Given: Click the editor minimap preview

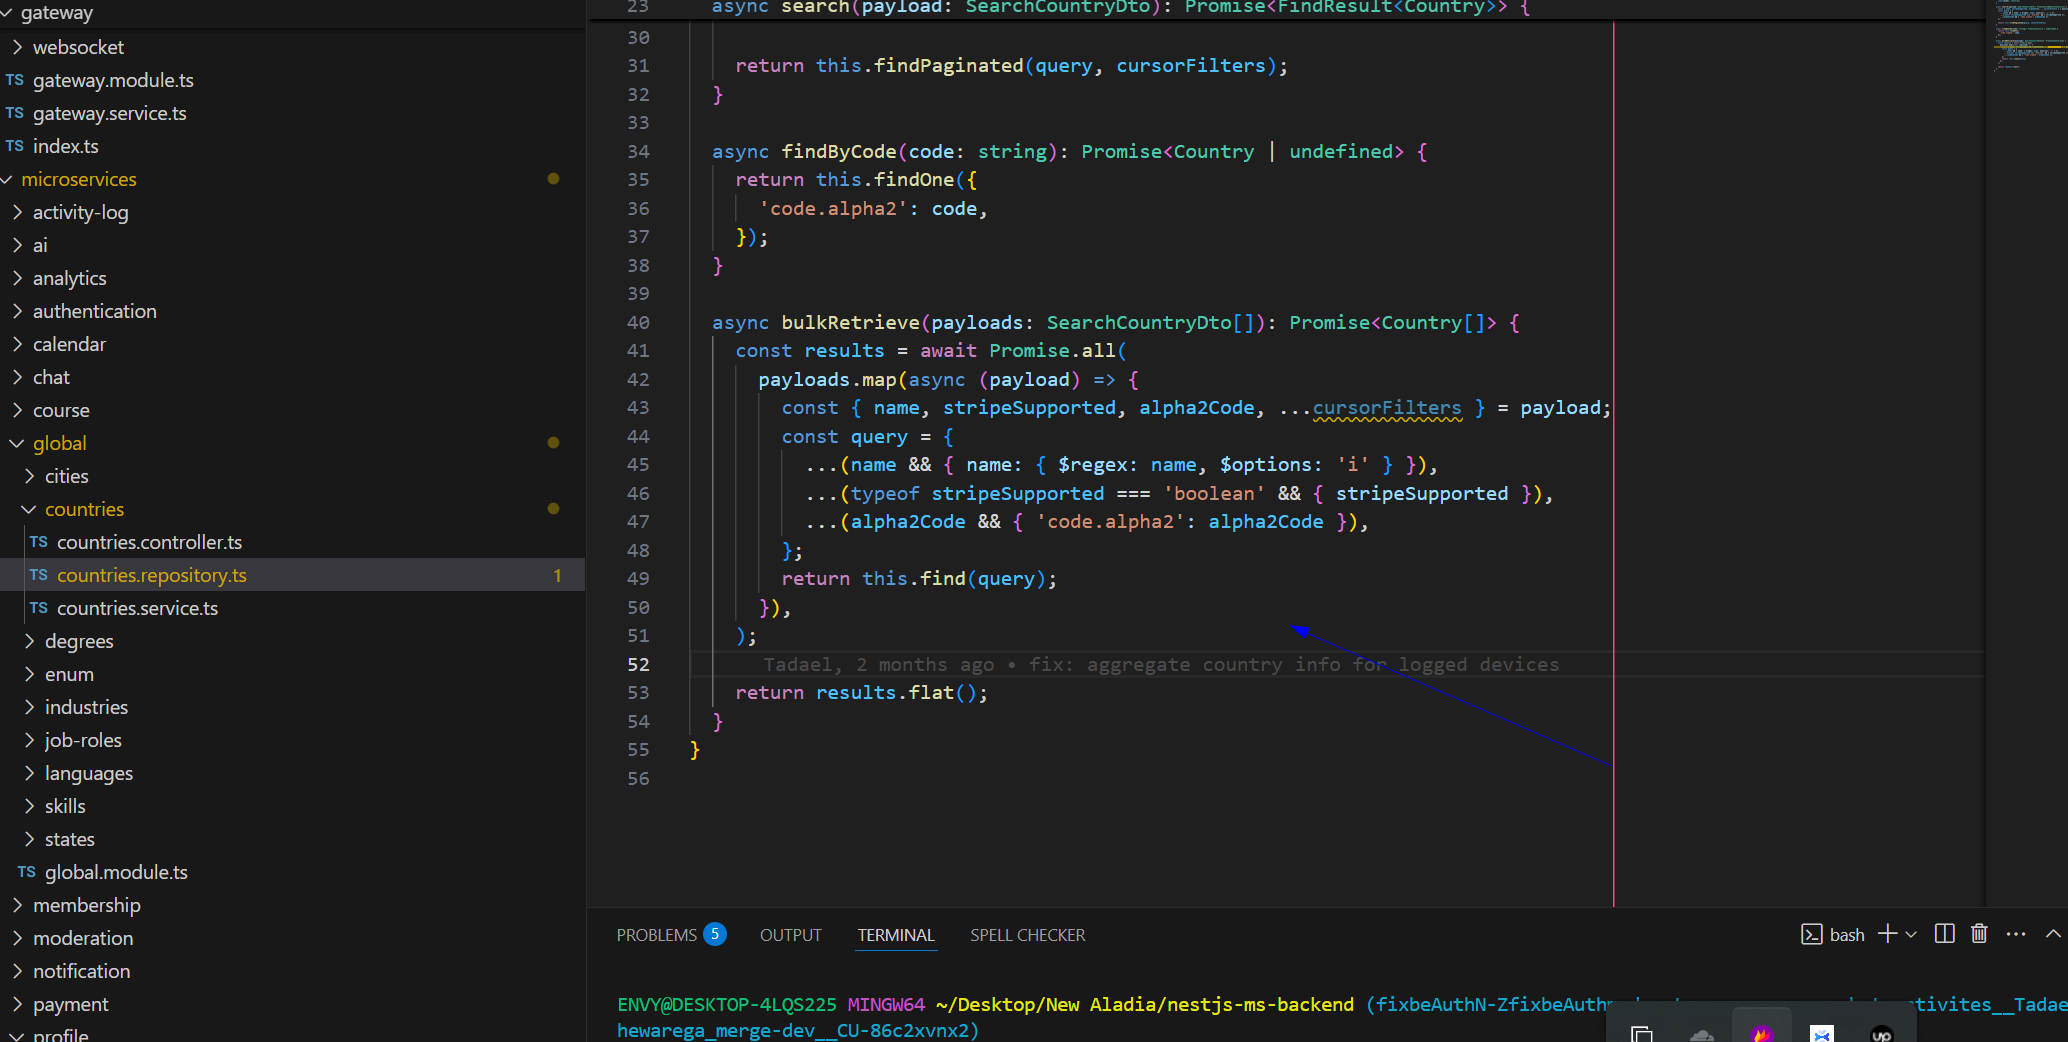Looking at the screenshot, I should coord(2026,35).
